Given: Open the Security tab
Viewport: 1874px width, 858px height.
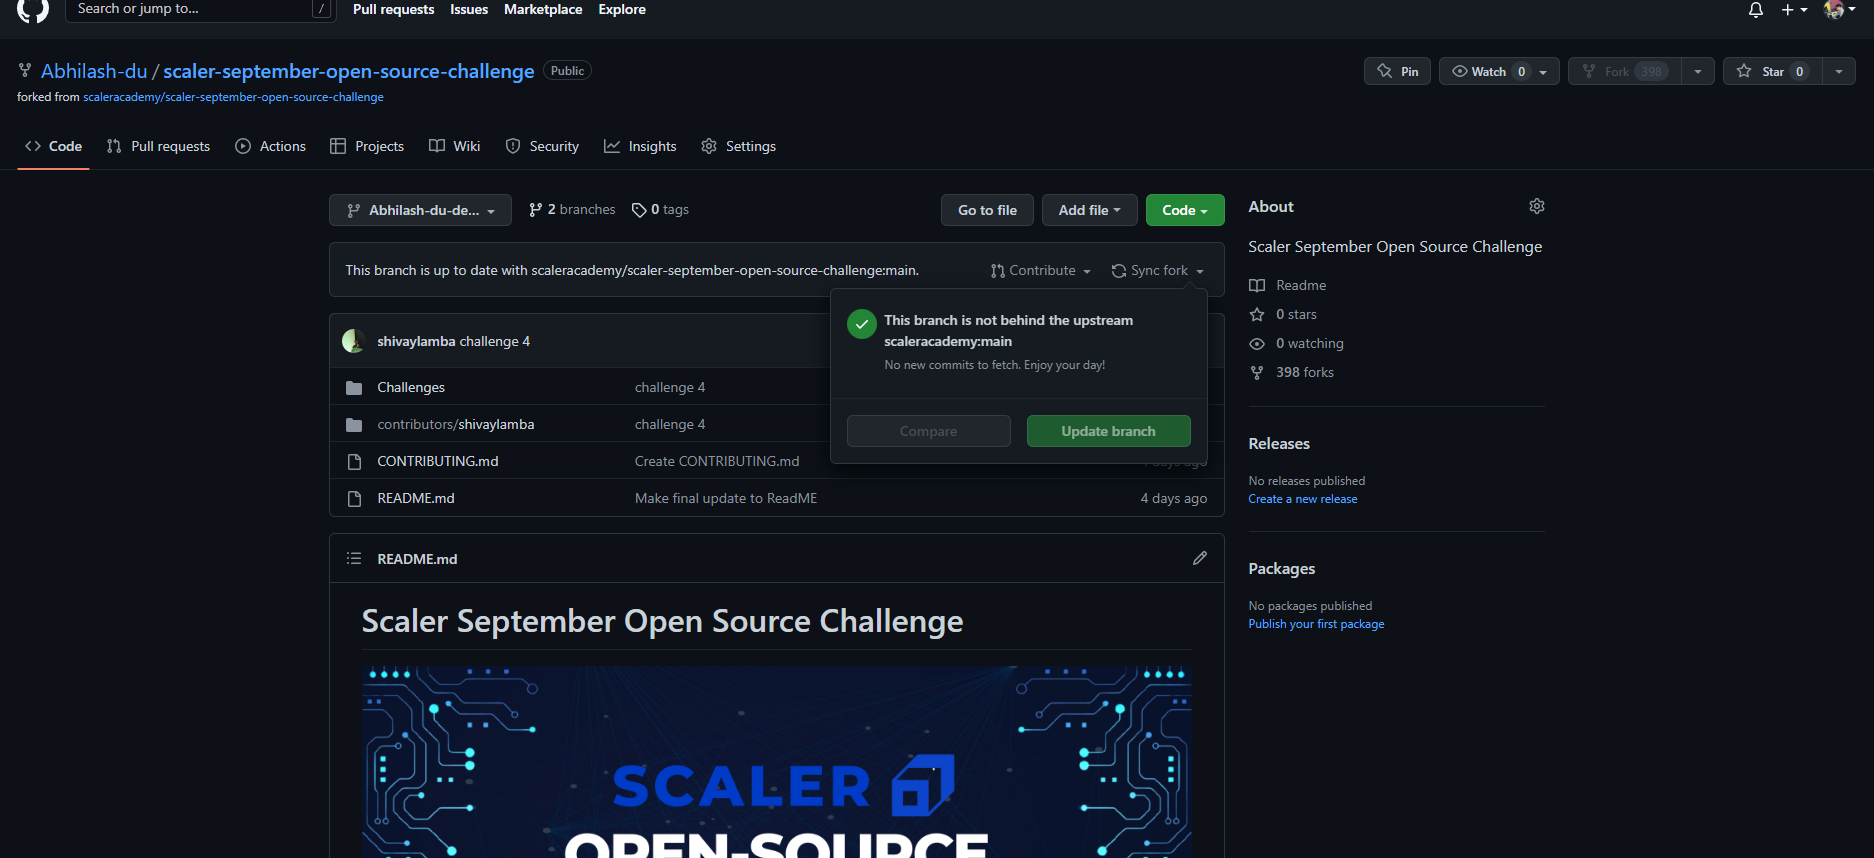Looking at the screenshot, I should (542, 146).
